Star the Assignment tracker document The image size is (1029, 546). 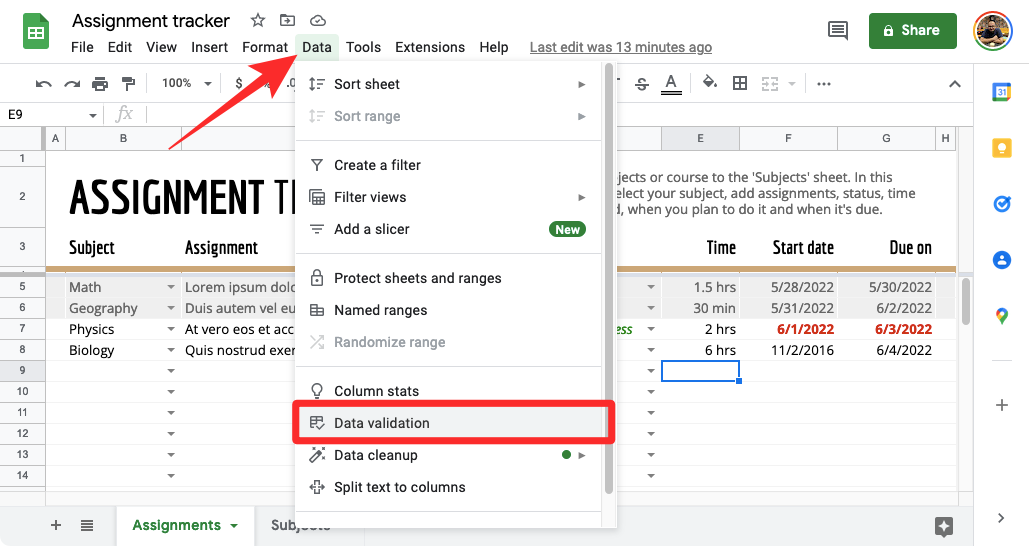(x=258, y=21)
